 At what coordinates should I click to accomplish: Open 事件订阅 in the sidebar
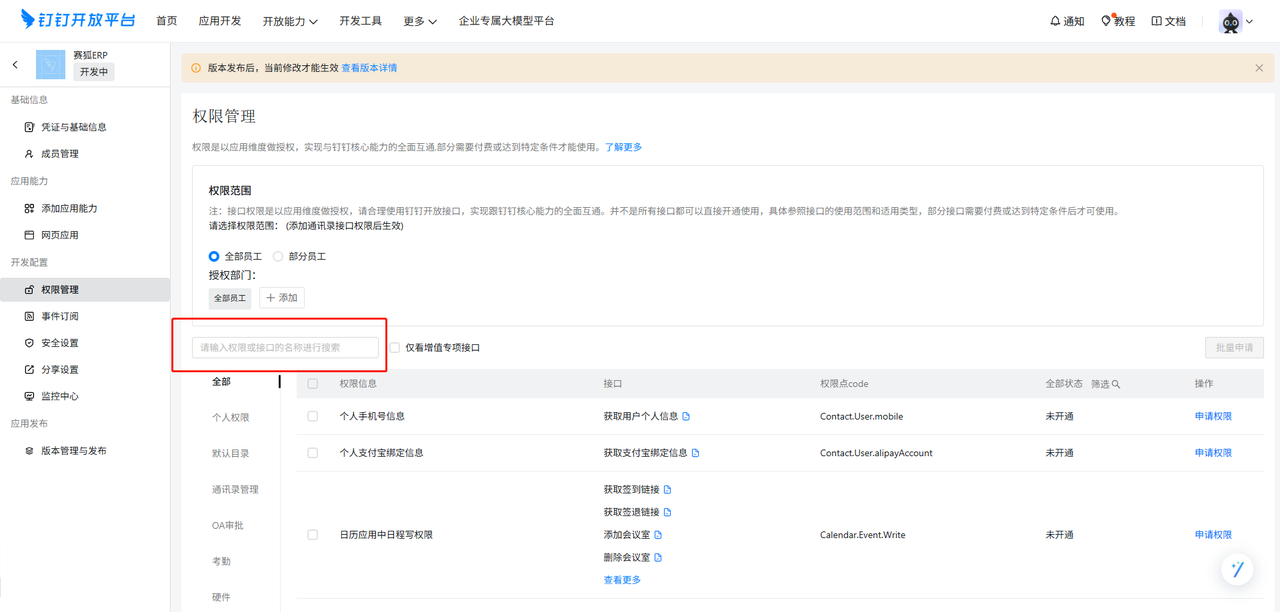(x=59, y=316)
